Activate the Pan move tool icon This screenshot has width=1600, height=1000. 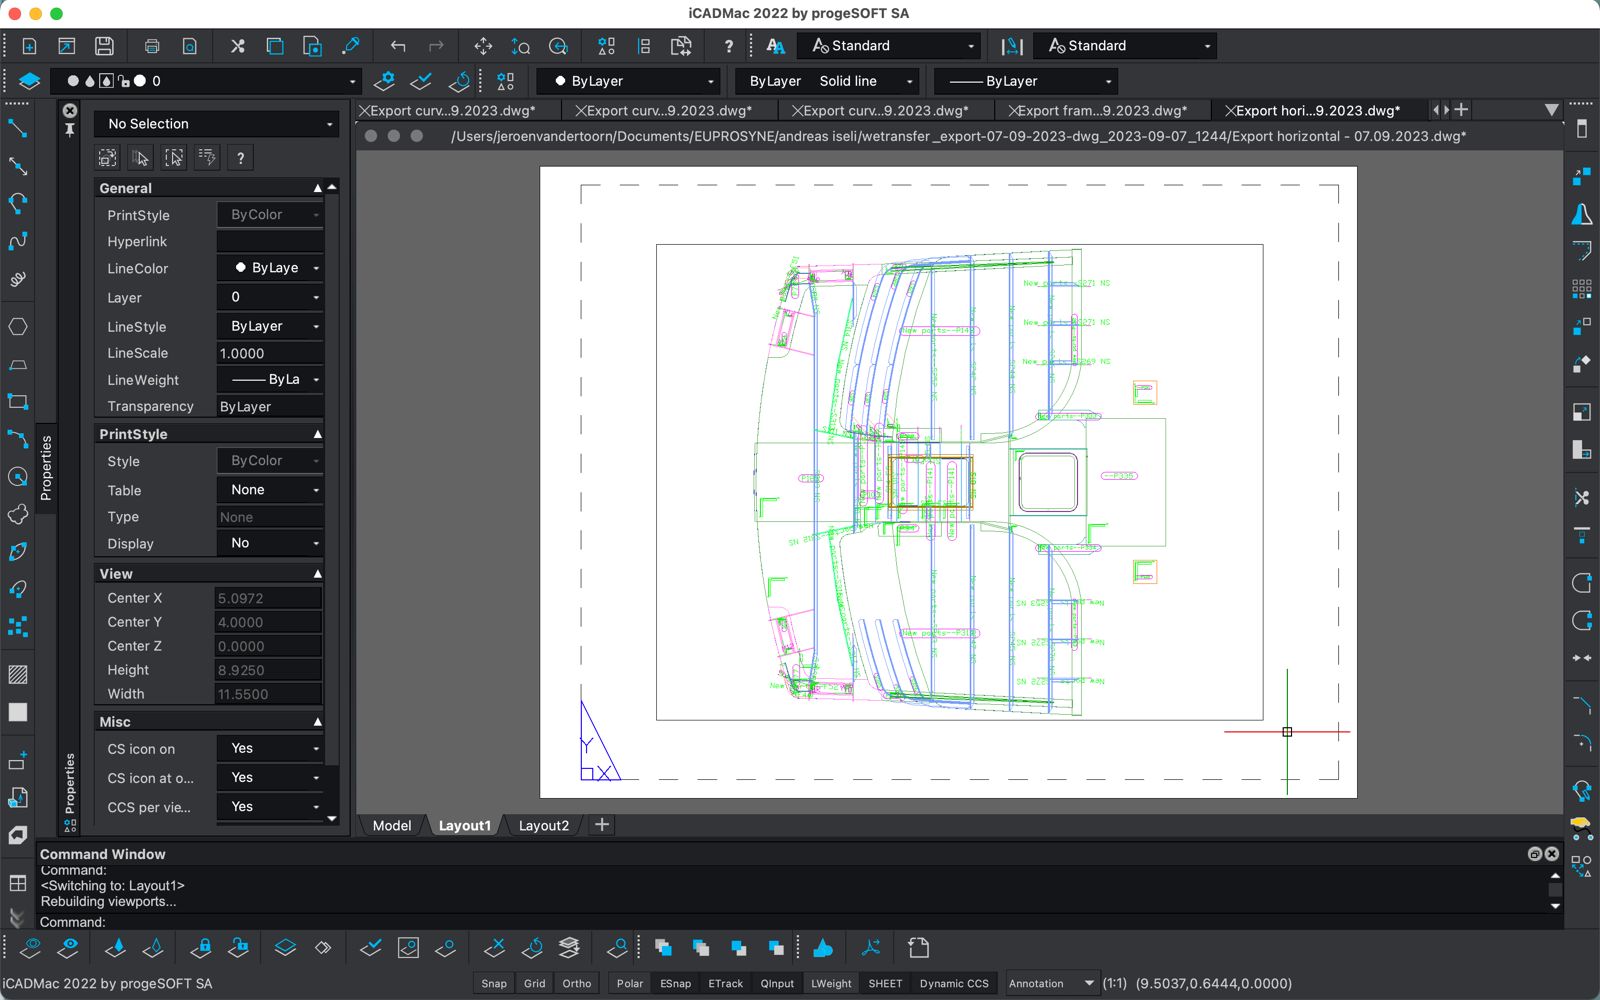tap(483, 46)
